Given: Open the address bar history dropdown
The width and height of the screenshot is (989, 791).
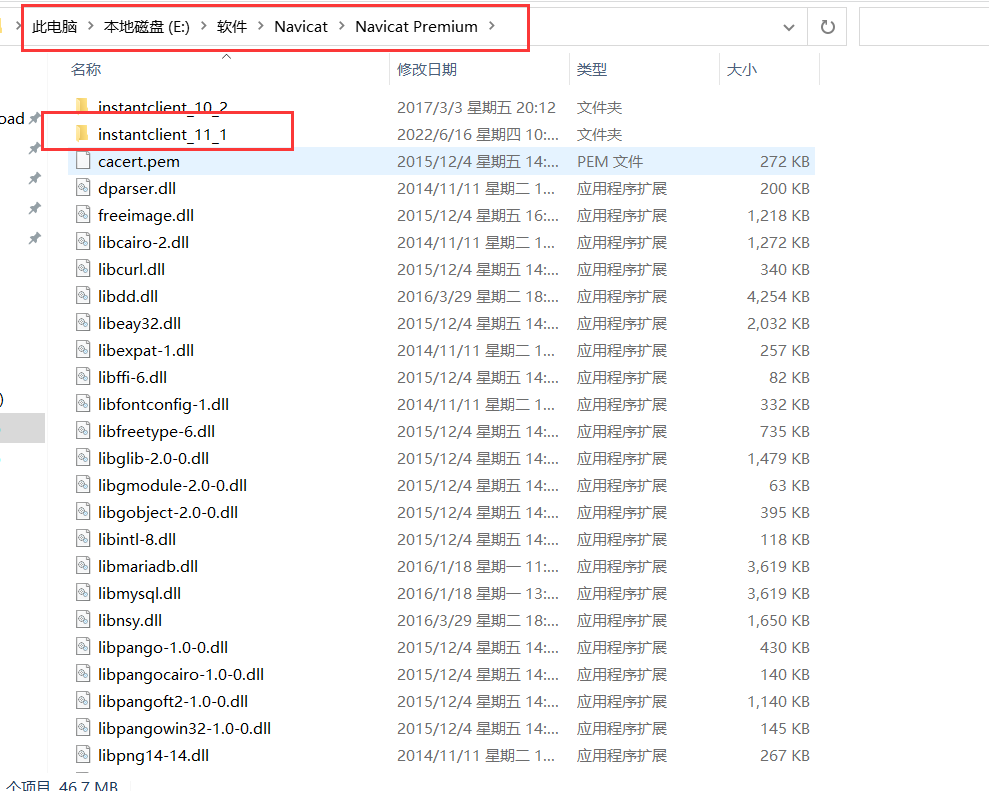Looking at the screenshot, I should click(788, 27).
